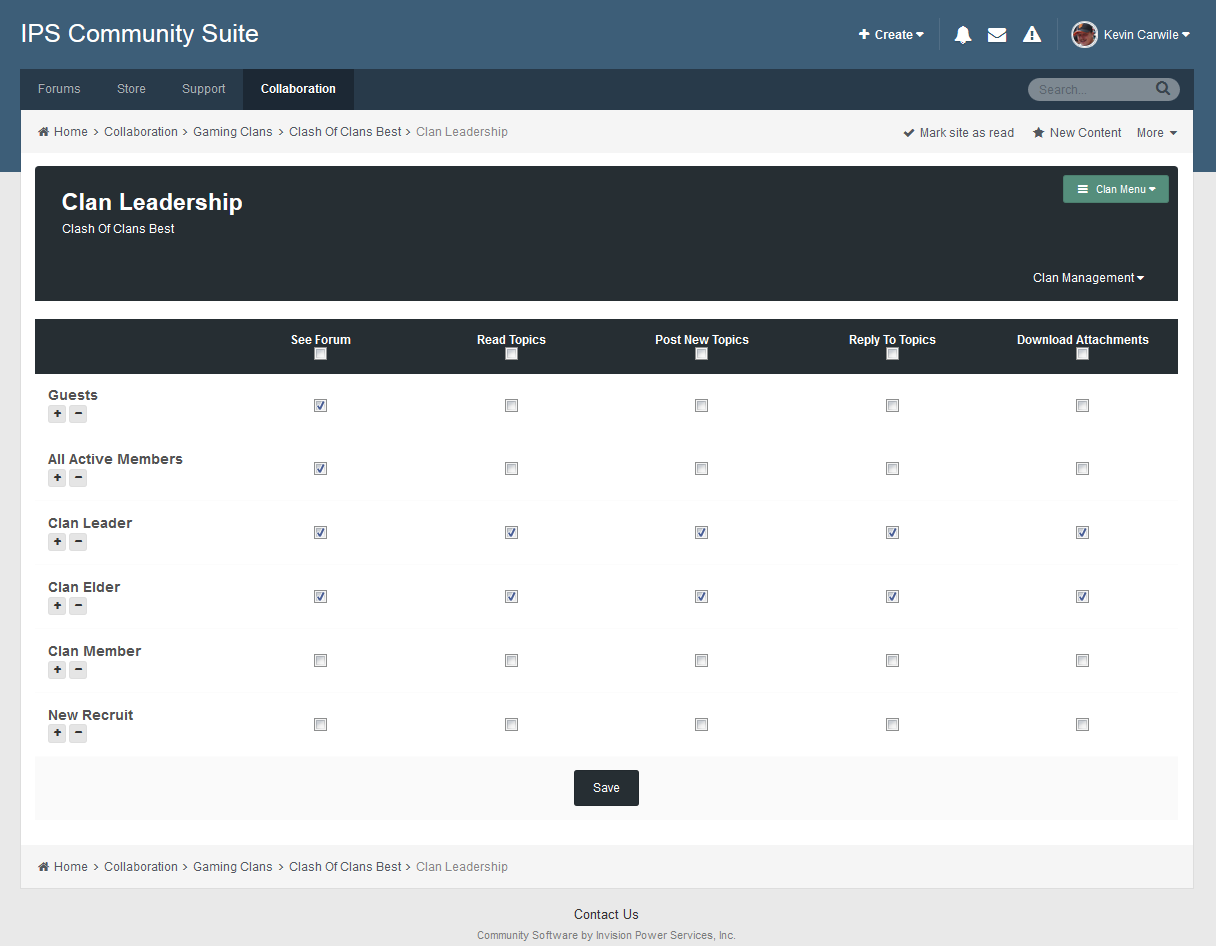Open the Create dropdown menu

891,35
